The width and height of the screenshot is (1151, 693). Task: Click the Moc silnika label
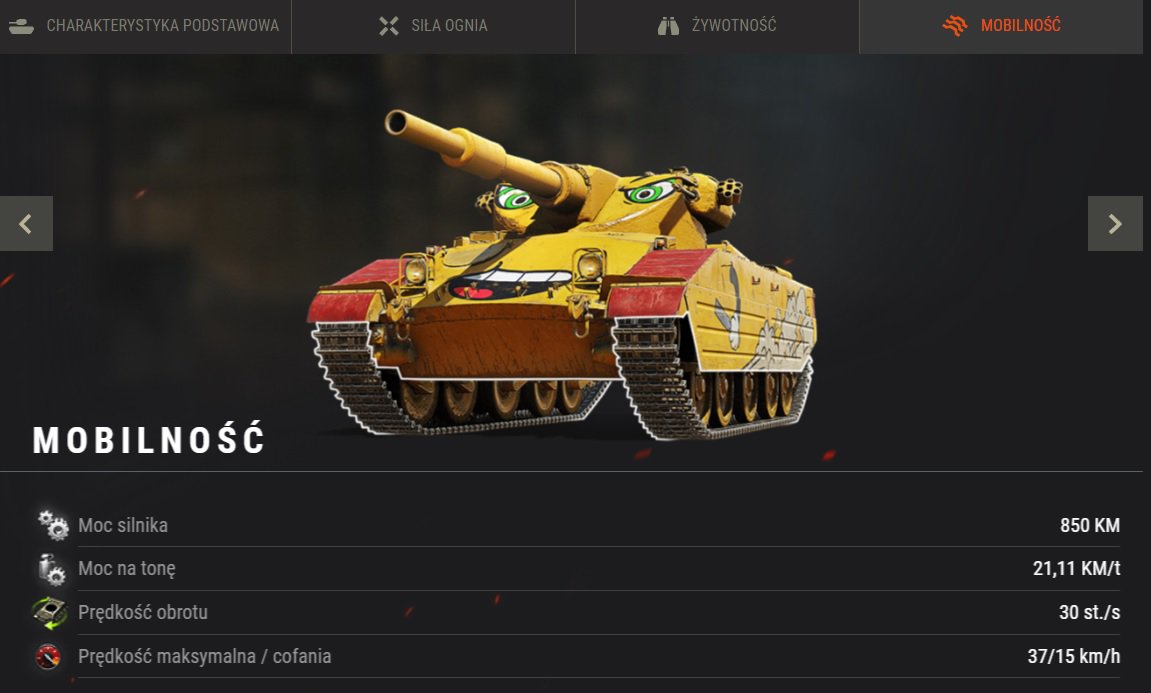click(x=123, y=526)
